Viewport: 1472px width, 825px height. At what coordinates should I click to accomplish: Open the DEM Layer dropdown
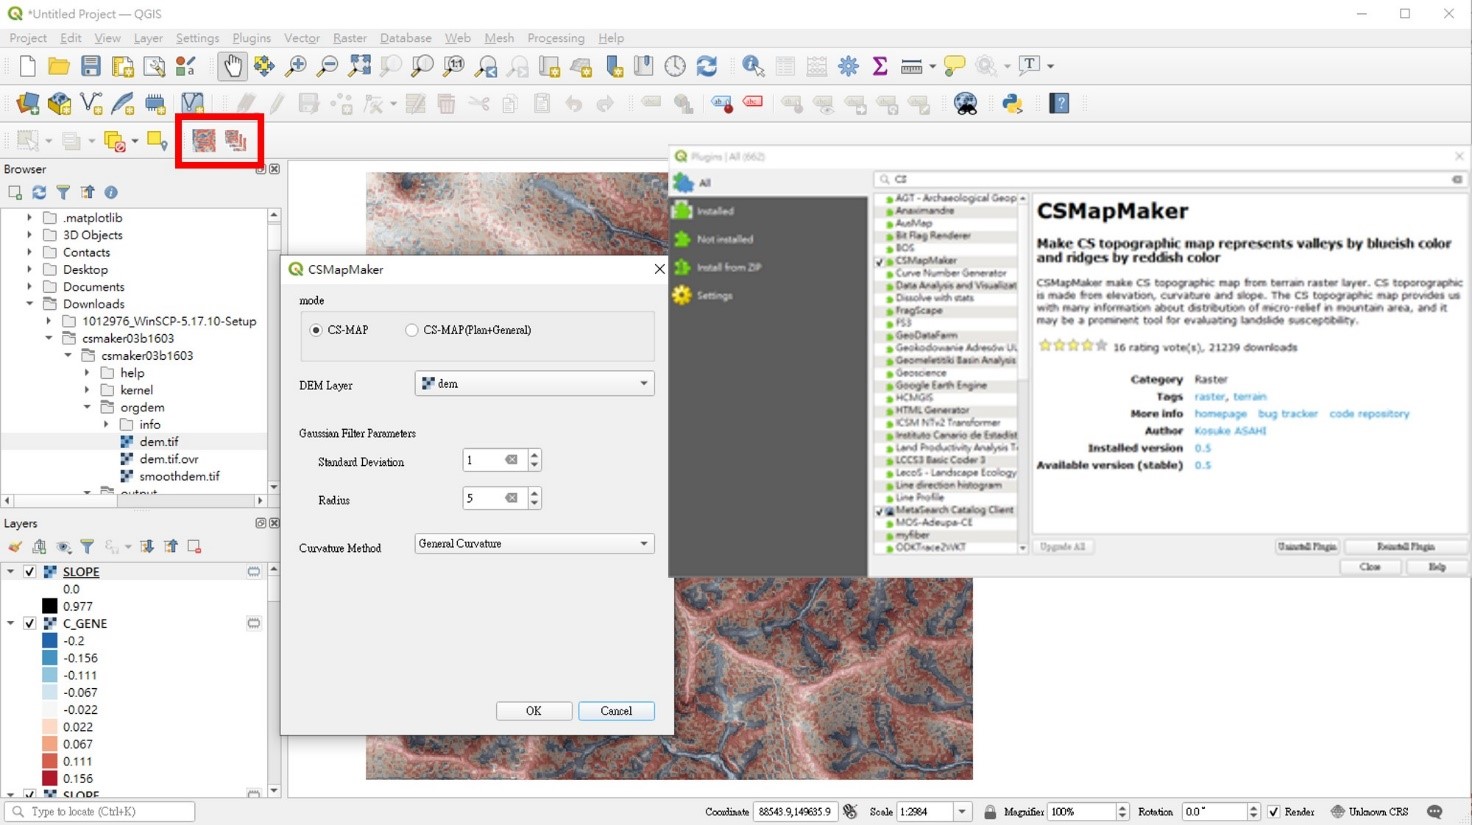(534, 384)
